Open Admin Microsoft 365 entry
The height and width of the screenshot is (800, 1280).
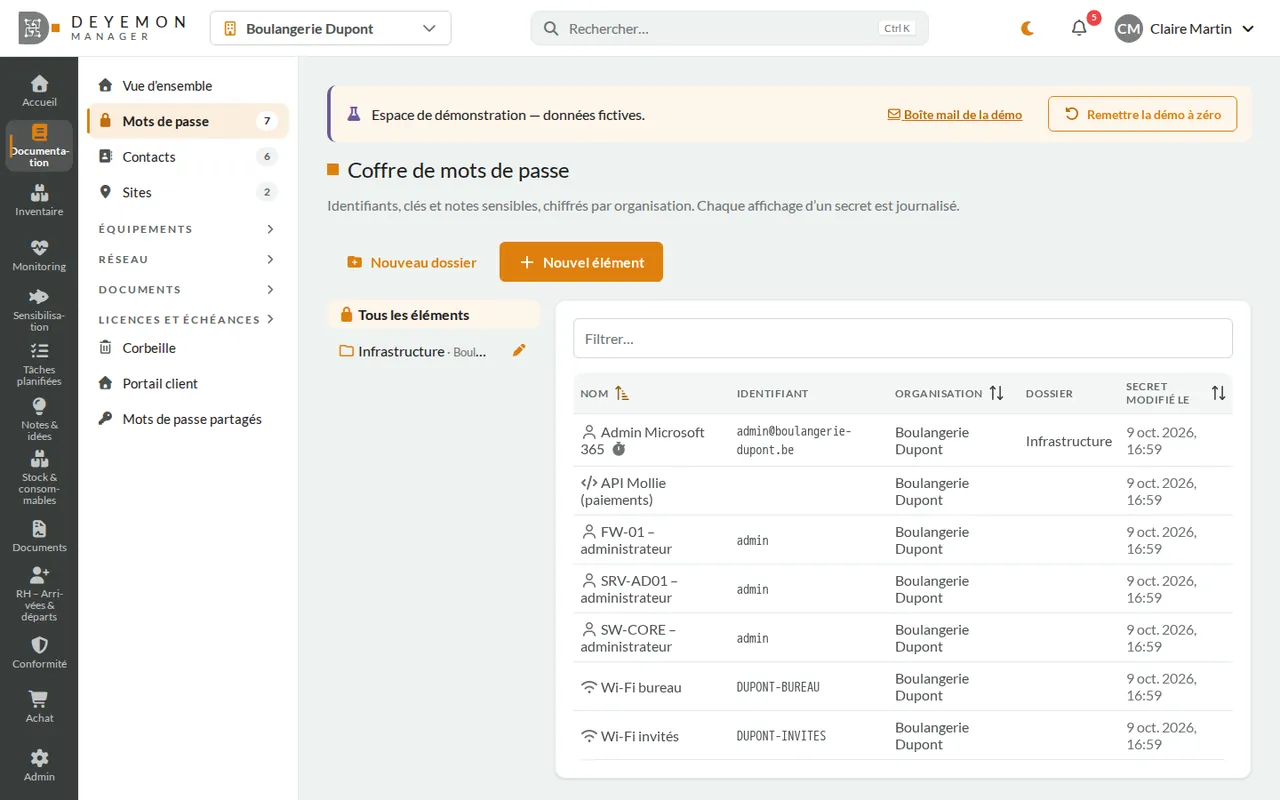642,441
